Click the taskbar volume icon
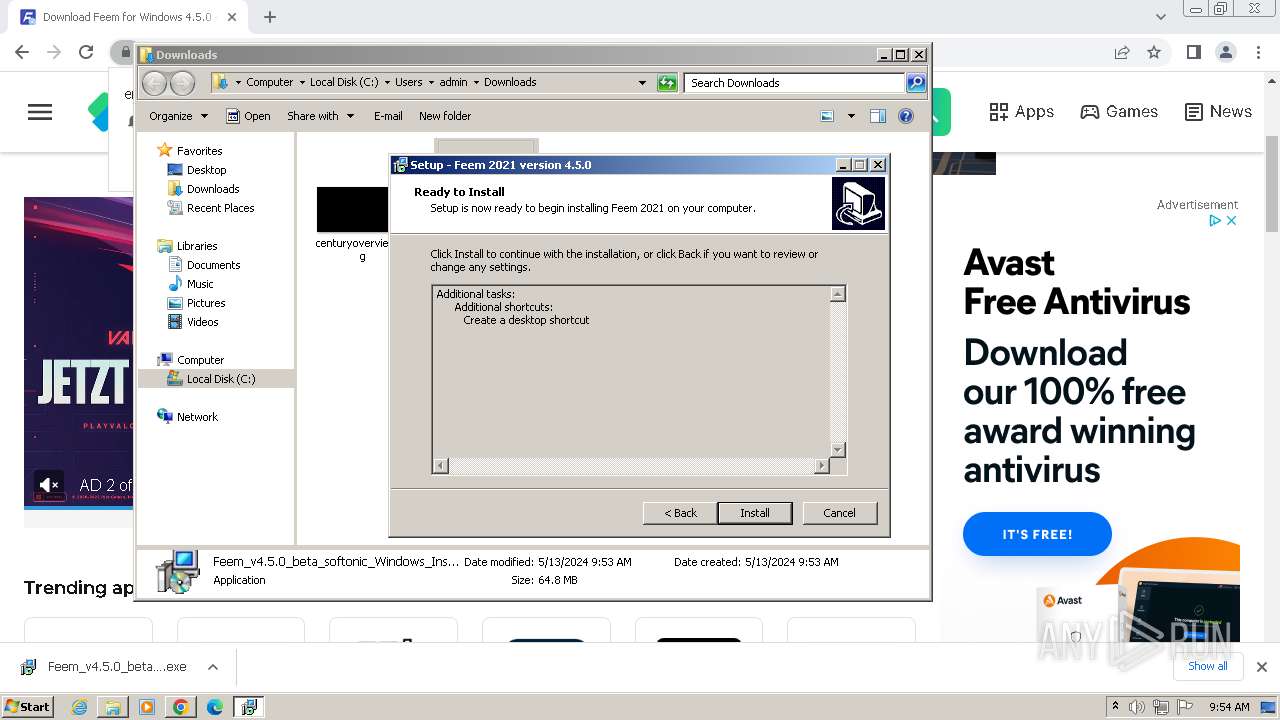 (x=1137, y=707)
